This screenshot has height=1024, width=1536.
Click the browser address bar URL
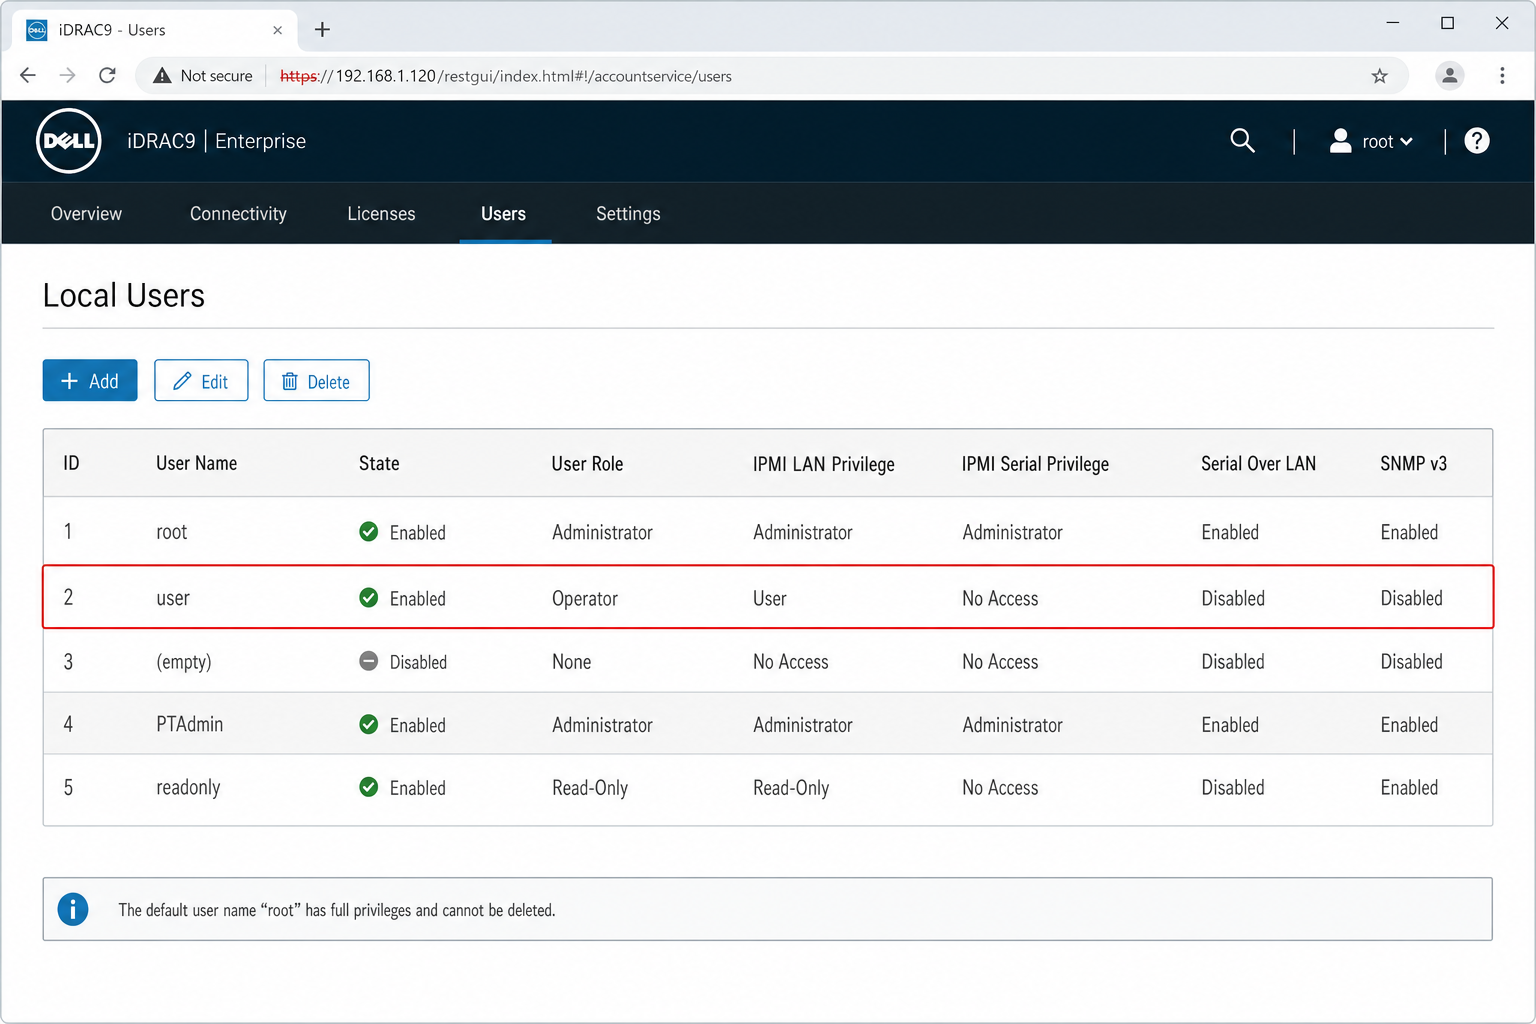tap(506, 76)
